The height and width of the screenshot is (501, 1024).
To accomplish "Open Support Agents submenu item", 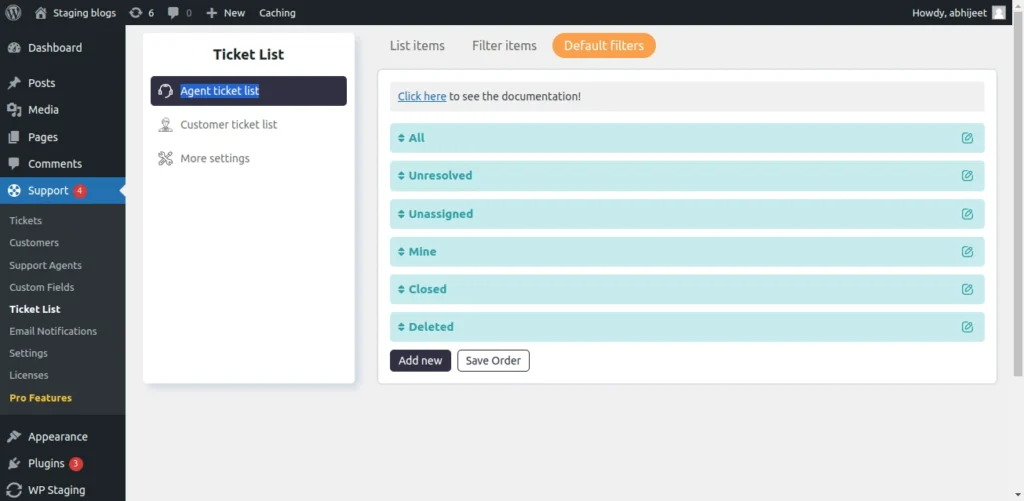I will 45,265.
